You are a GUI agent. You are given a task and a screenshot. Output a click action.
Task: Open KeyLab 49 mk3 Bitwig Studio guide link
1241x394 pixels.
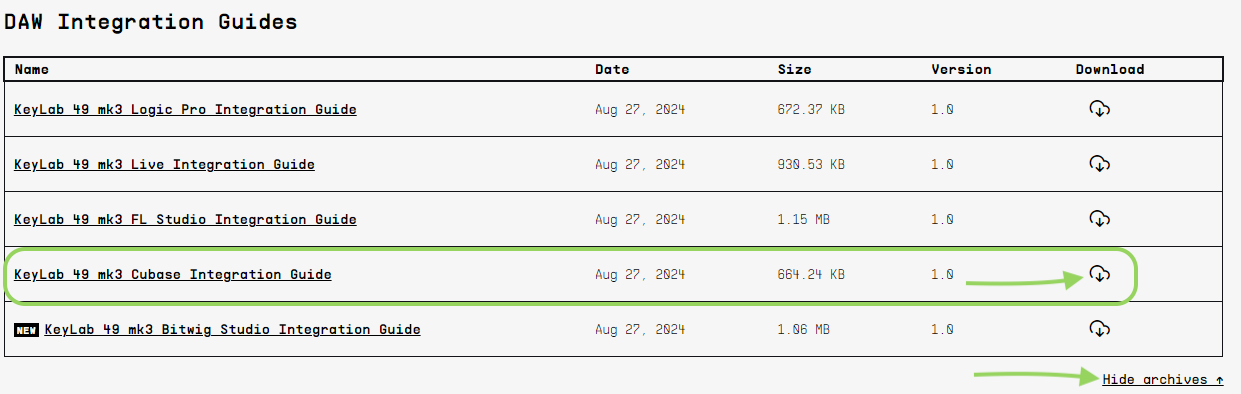point(232,330)
